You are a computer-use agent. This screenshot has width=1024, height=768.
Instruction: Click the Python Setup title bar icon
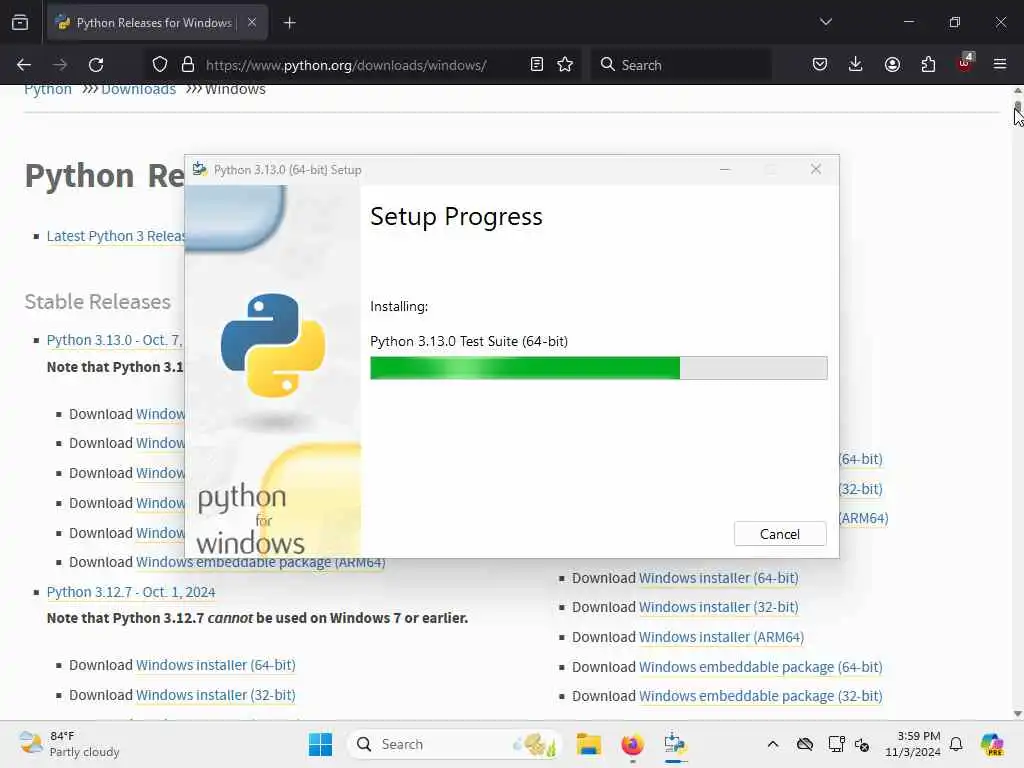tap(200, 170)
